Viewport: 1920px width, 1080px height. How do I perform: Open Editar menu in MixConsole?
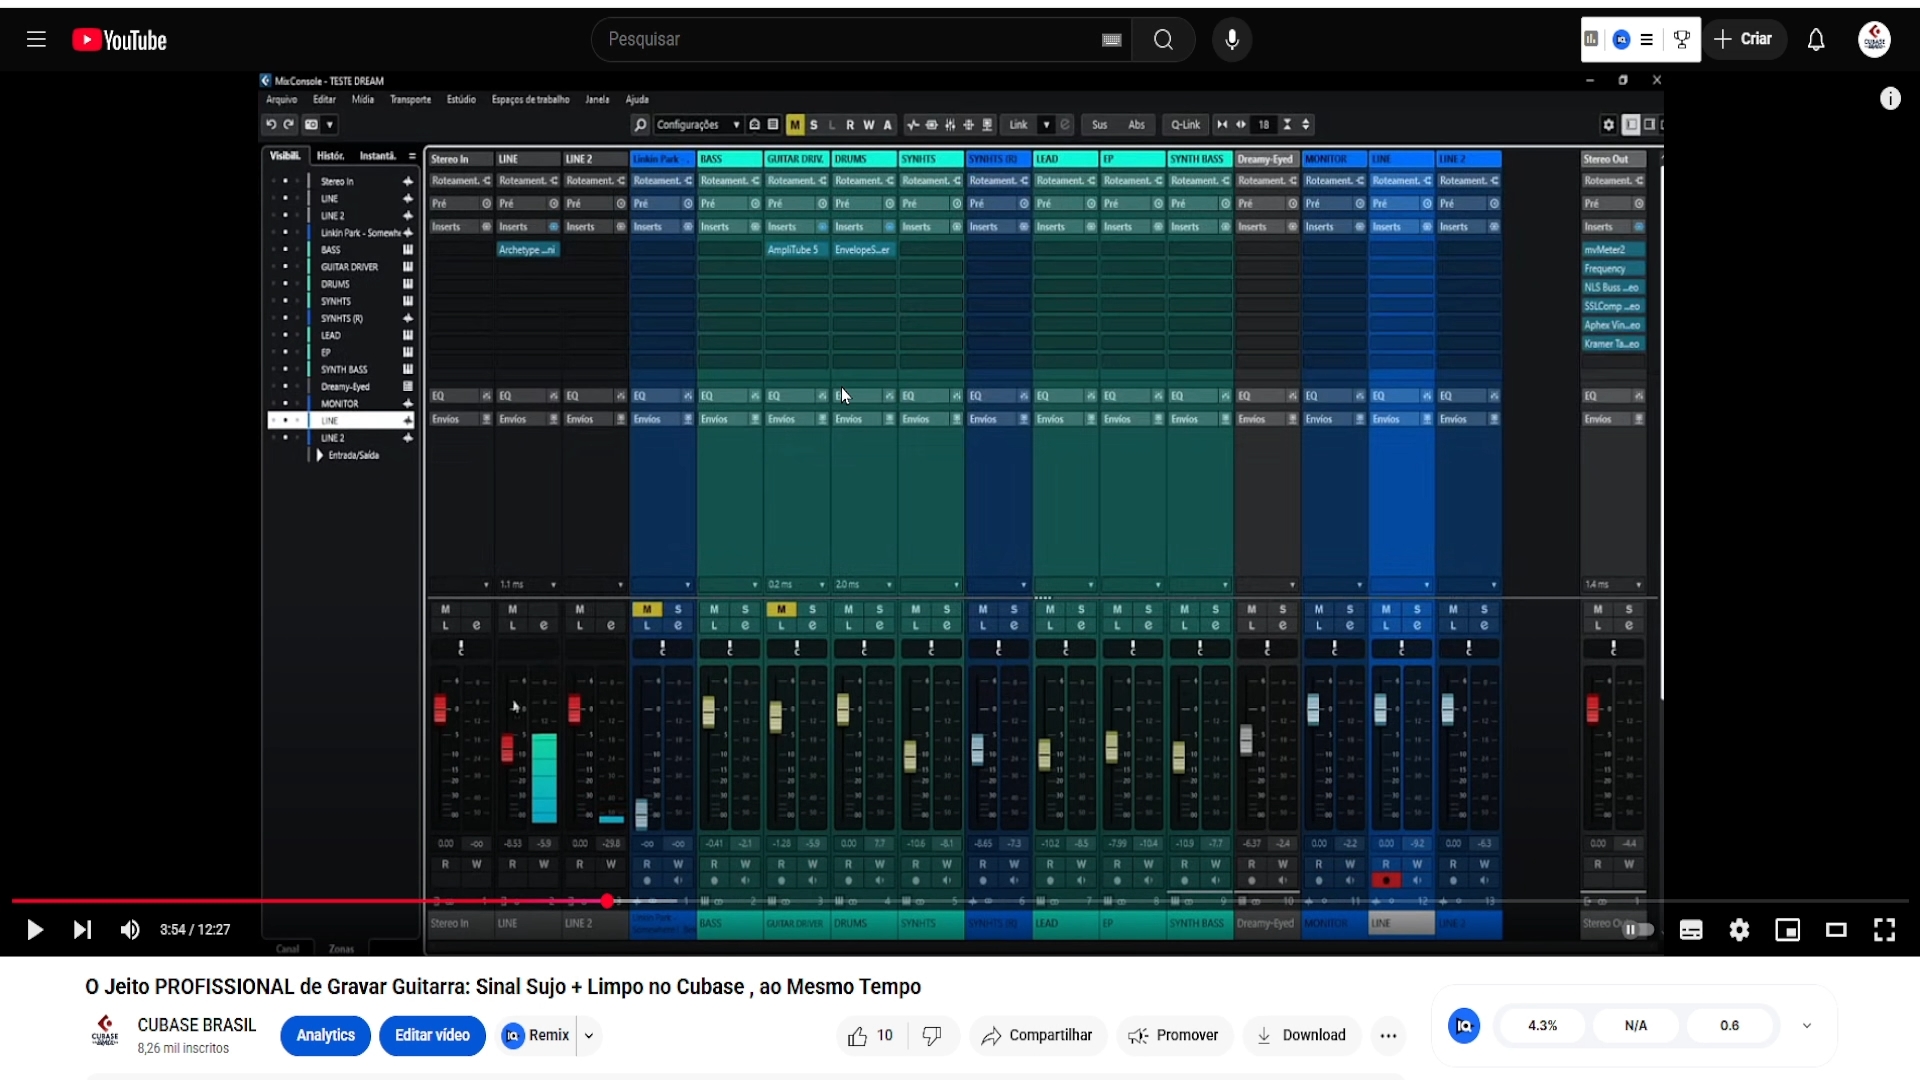[324, 100]
